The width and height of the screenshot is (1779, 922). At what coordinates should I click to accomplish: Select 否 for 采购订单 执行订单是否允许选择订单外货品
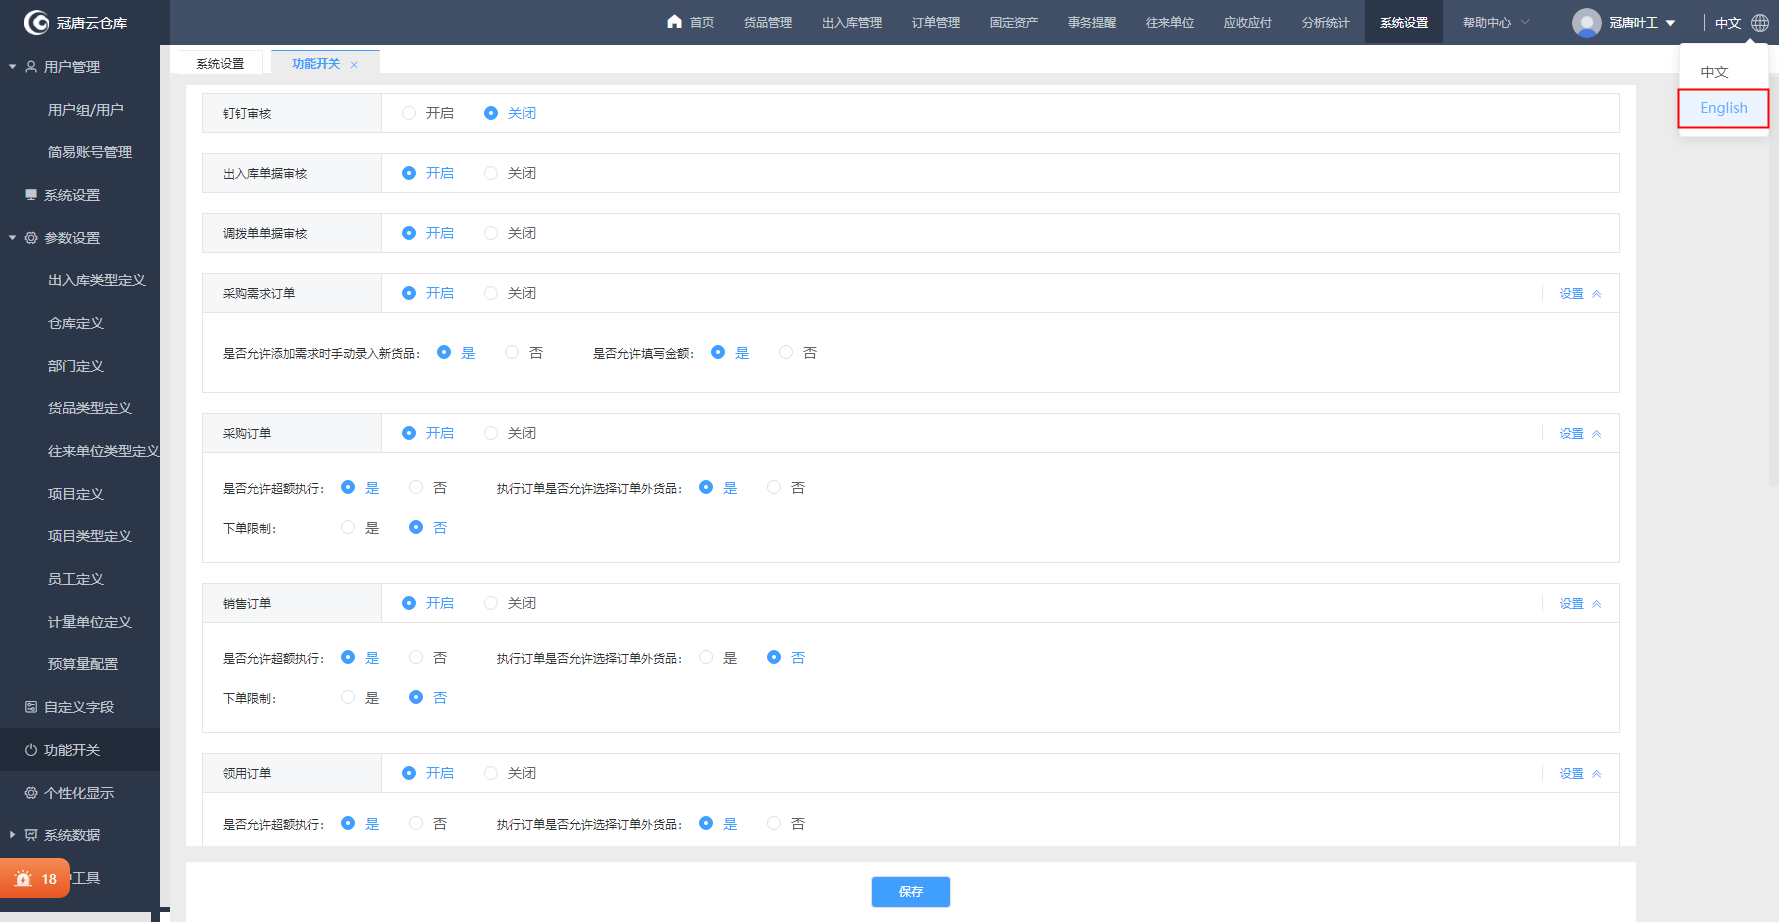click(x=774, y=487)
